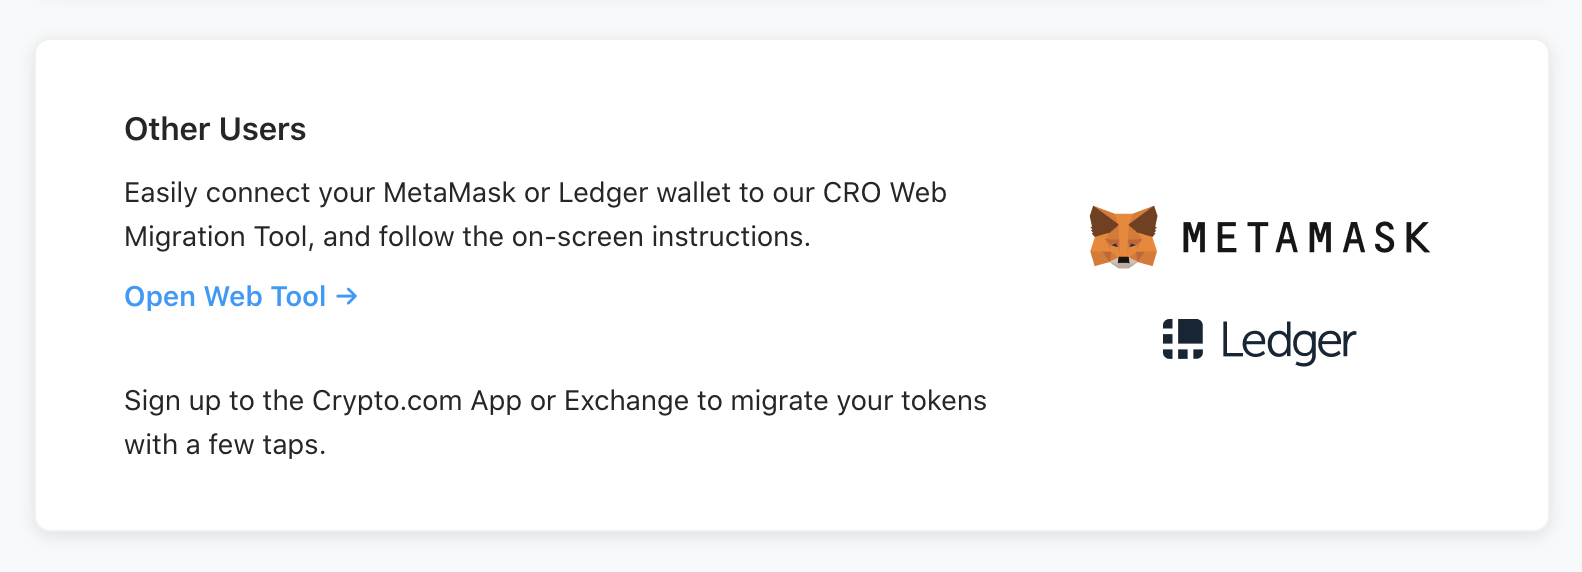Click the MetaMask fox icon
This screenshot has width=1582, height=572.
click(1123, 237)
